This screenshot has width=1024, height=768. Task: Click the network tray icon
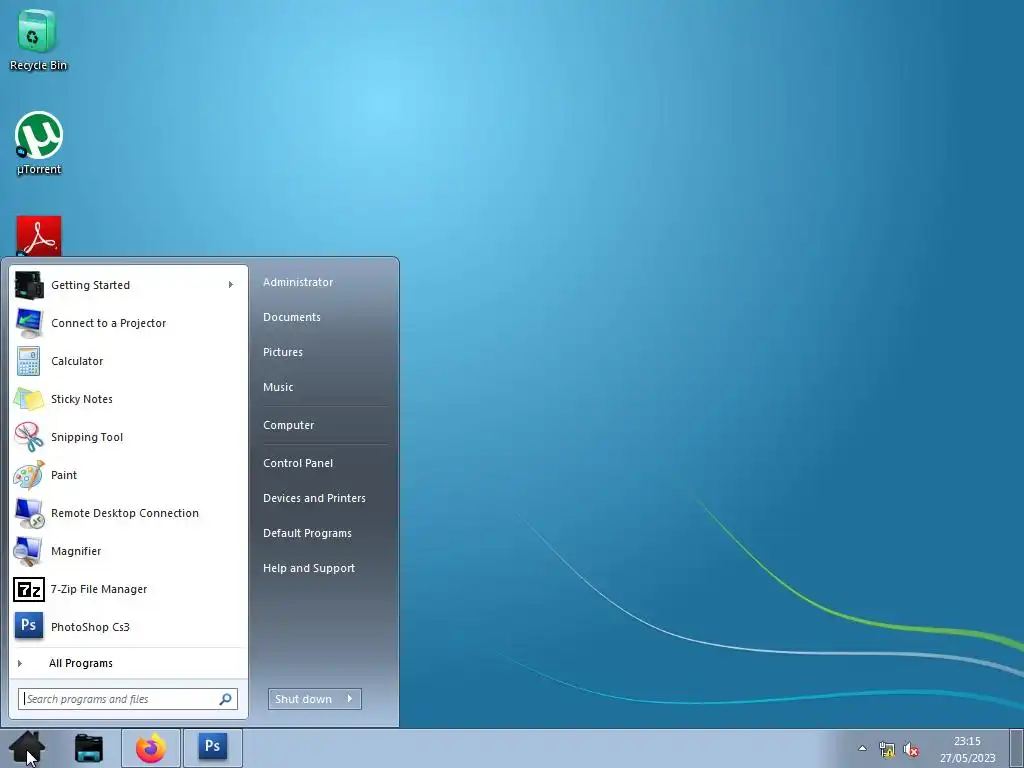click(887, 749)
